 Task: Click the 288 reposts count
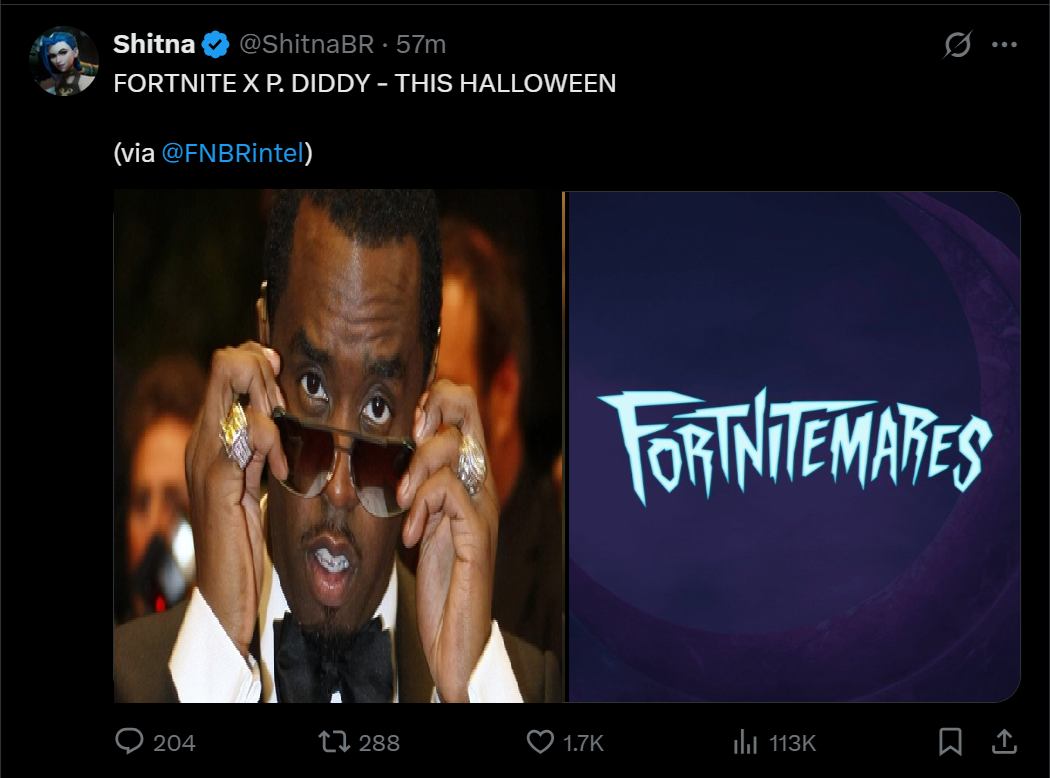[379, 743]
